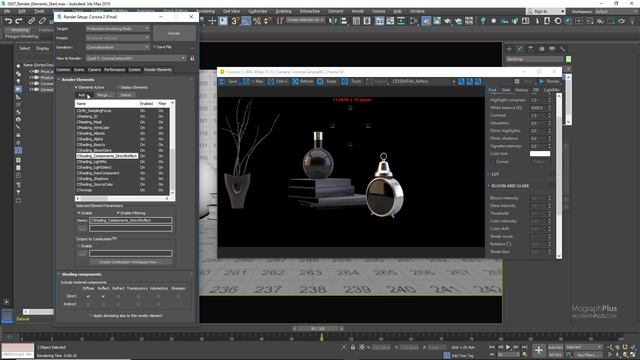
Task: Click the Select and Move crosshair tool
Action: pos(212,21)
